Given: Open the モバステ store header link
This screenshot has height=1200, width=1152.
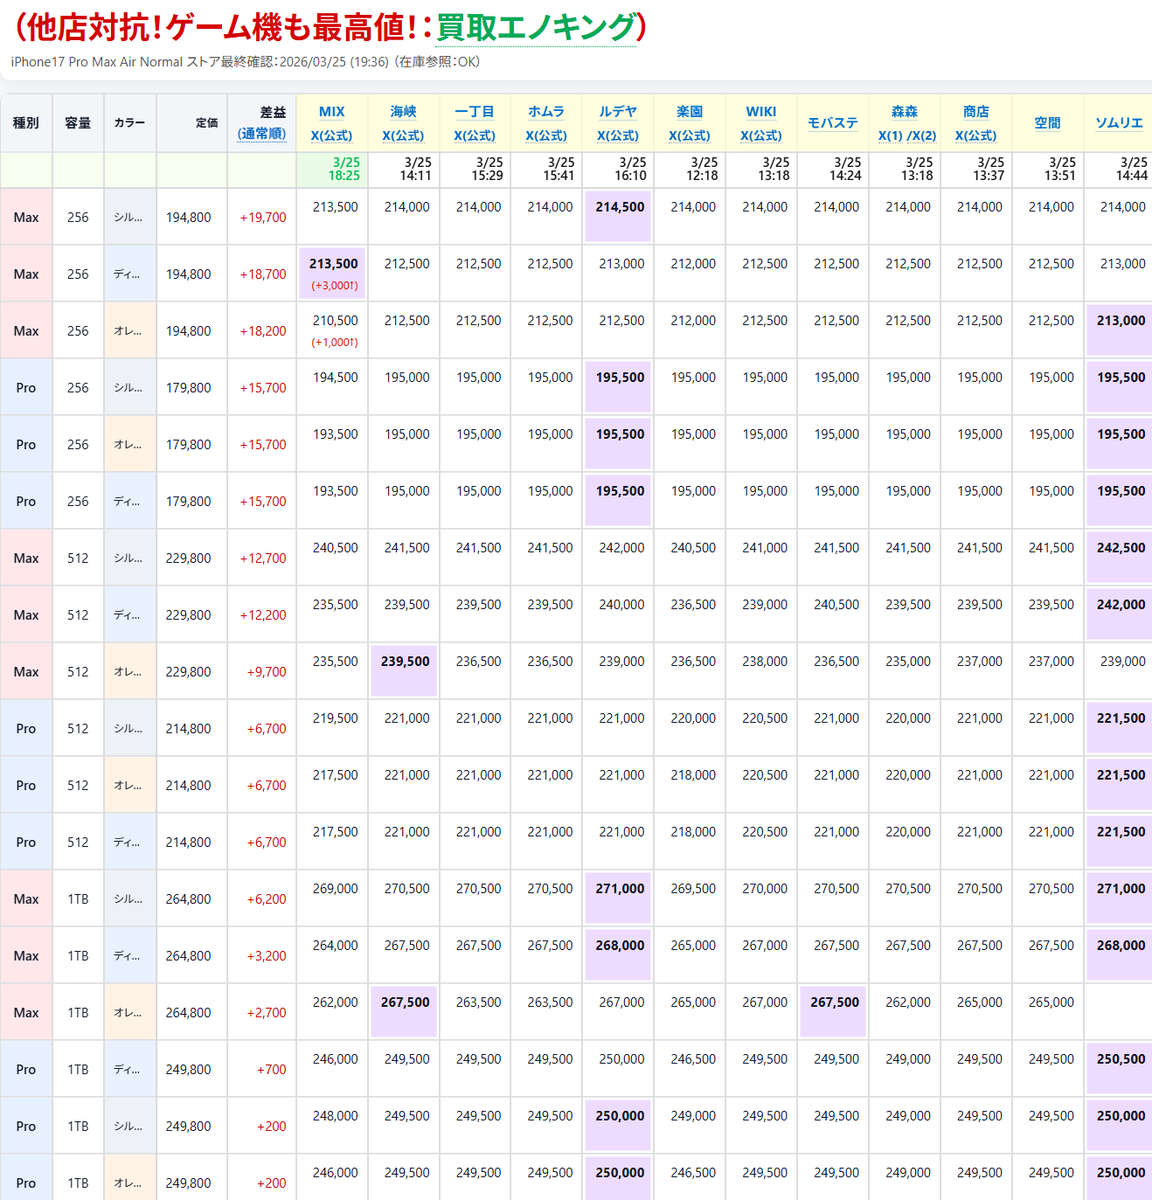Looking at the screenshot, I should [833, 123].
